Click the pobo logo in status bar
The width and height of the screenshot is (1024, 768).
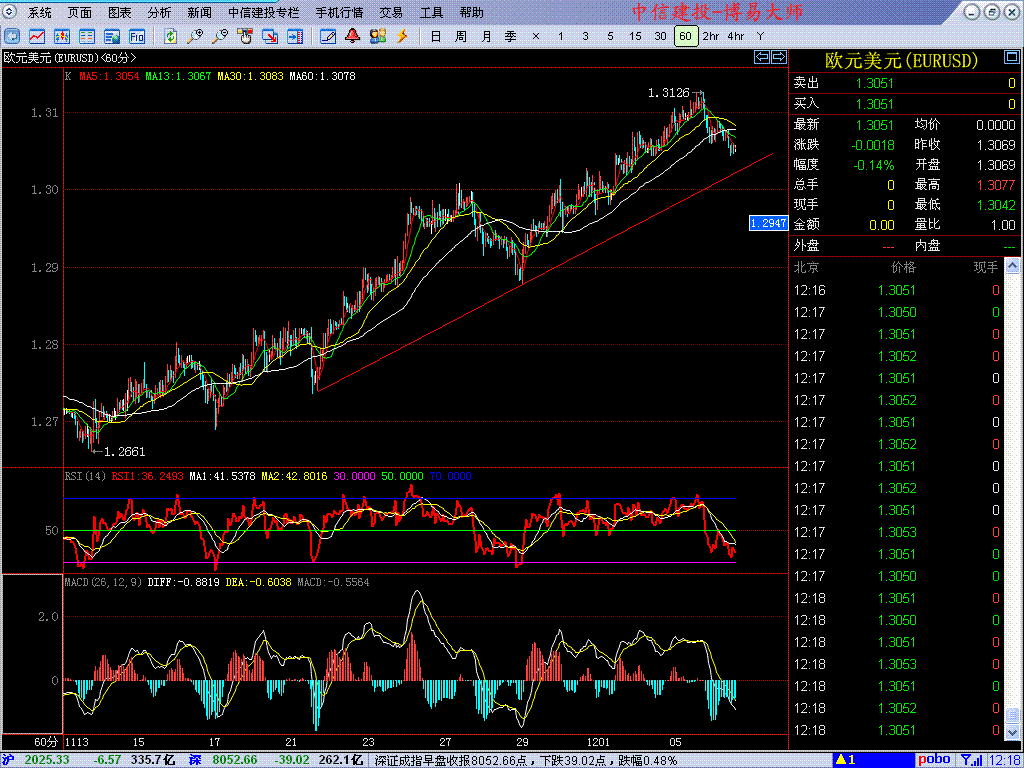tap(934, 760)
